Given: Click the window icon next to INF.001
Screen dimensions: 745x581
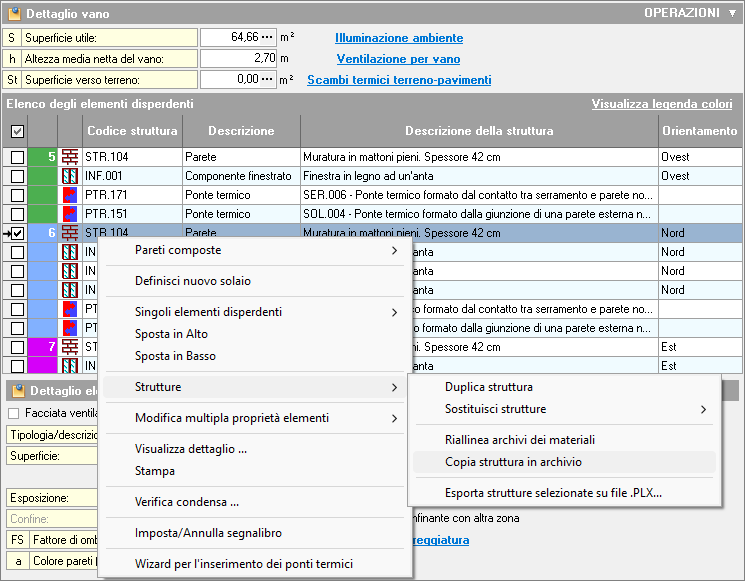Looking at the screenshot, I should tap(70, 176).
